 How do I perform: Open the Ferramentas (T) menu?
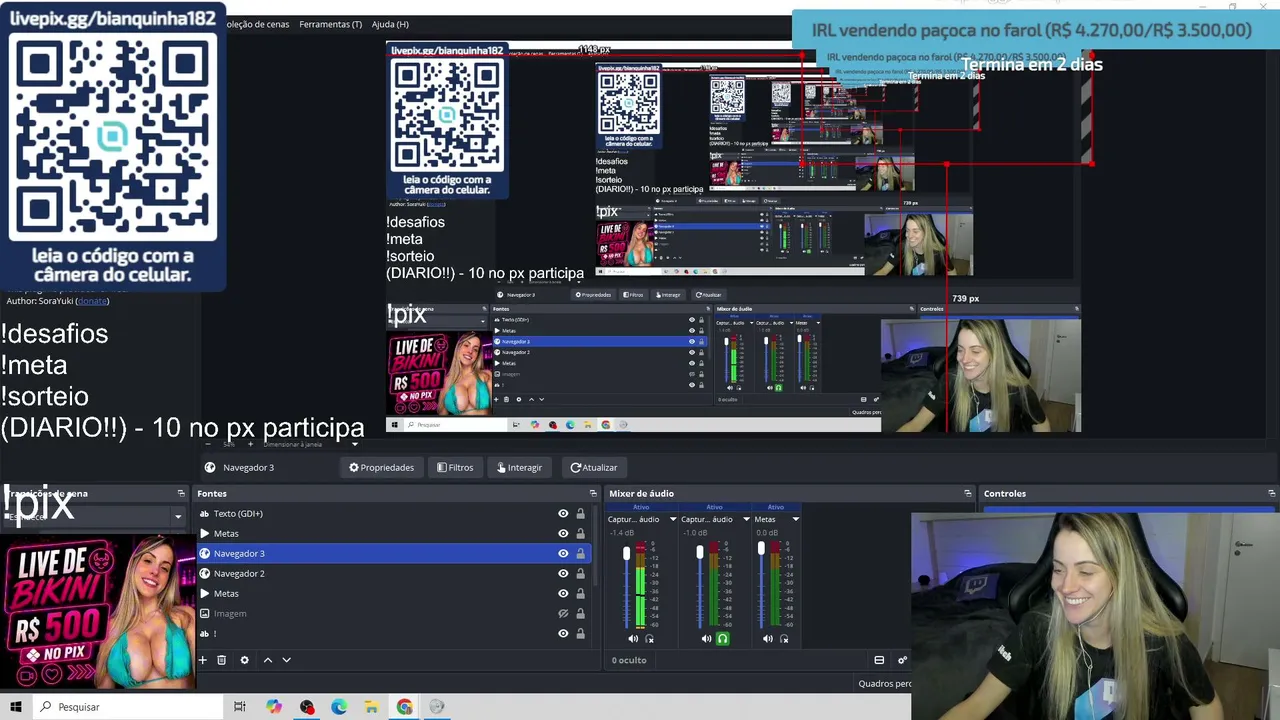330,24
